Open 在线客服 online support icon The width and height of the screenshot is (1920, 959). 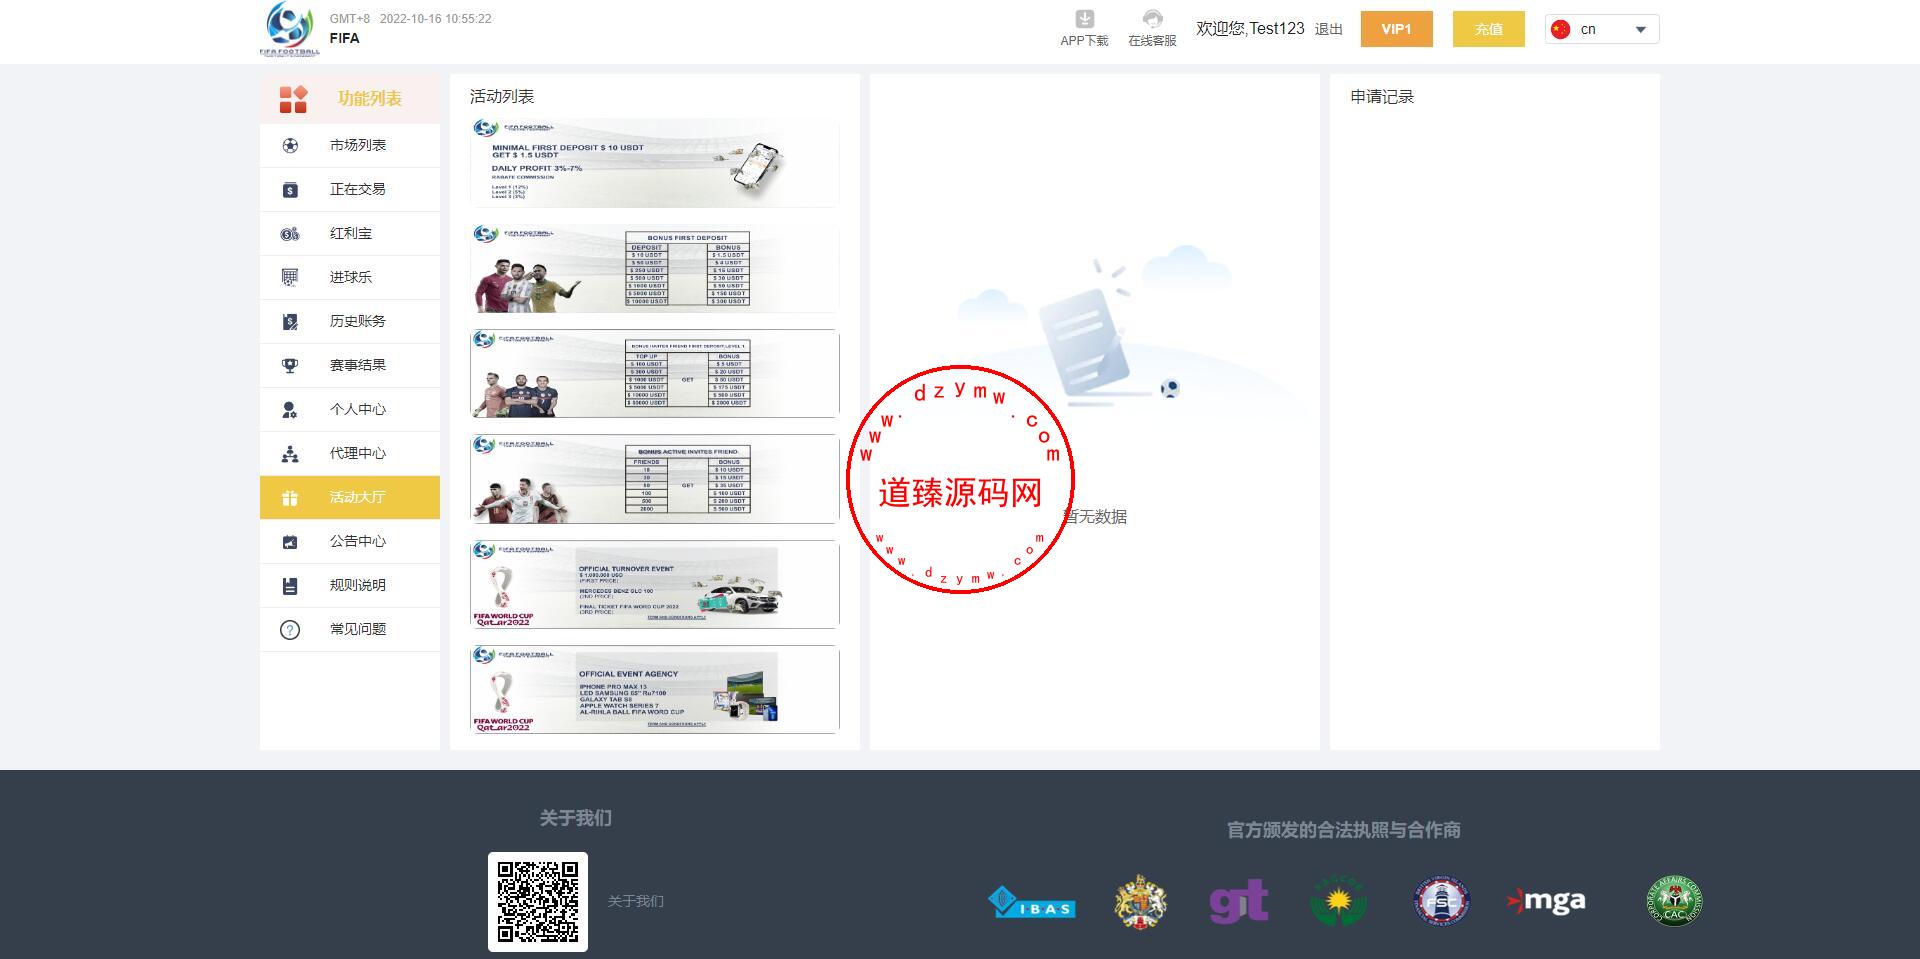tap(1152, 19)
